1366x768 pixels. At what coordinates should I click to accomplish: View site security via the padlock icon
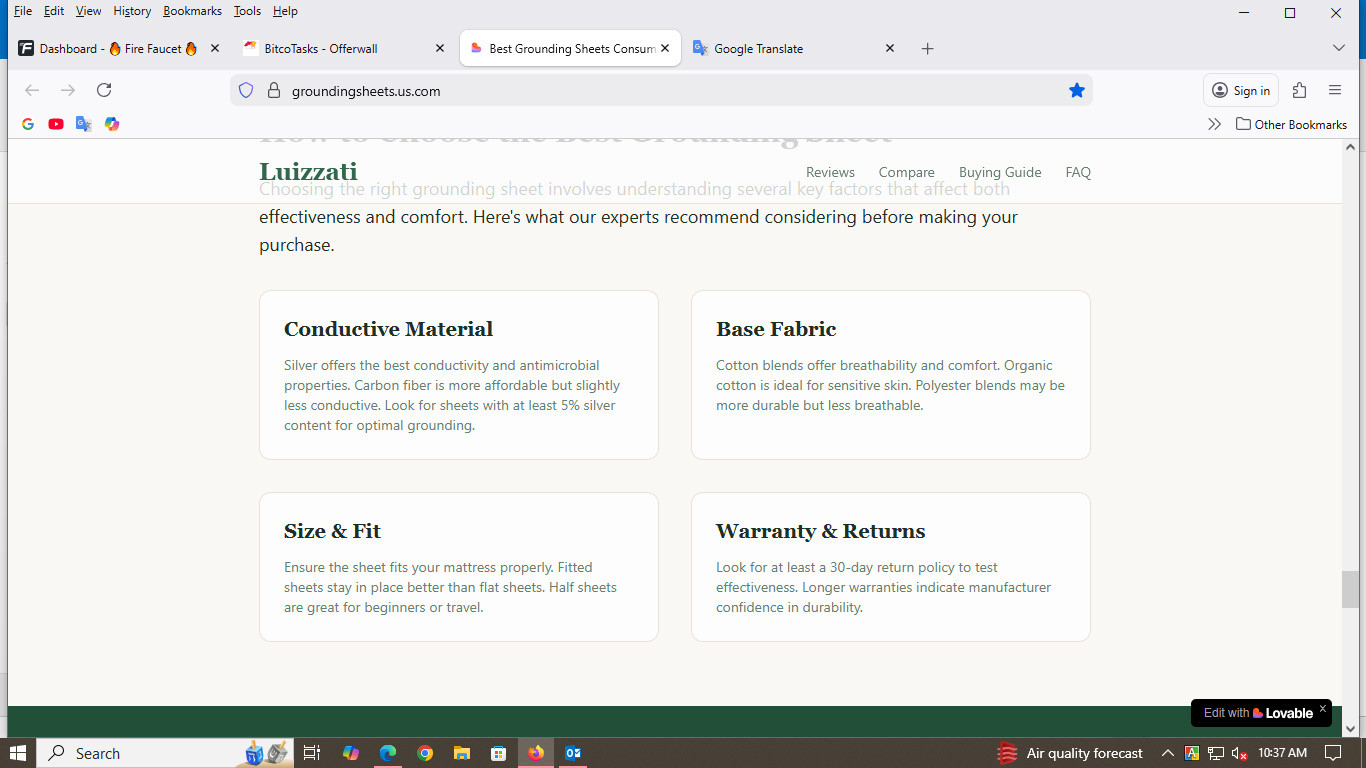click(273, 91)
